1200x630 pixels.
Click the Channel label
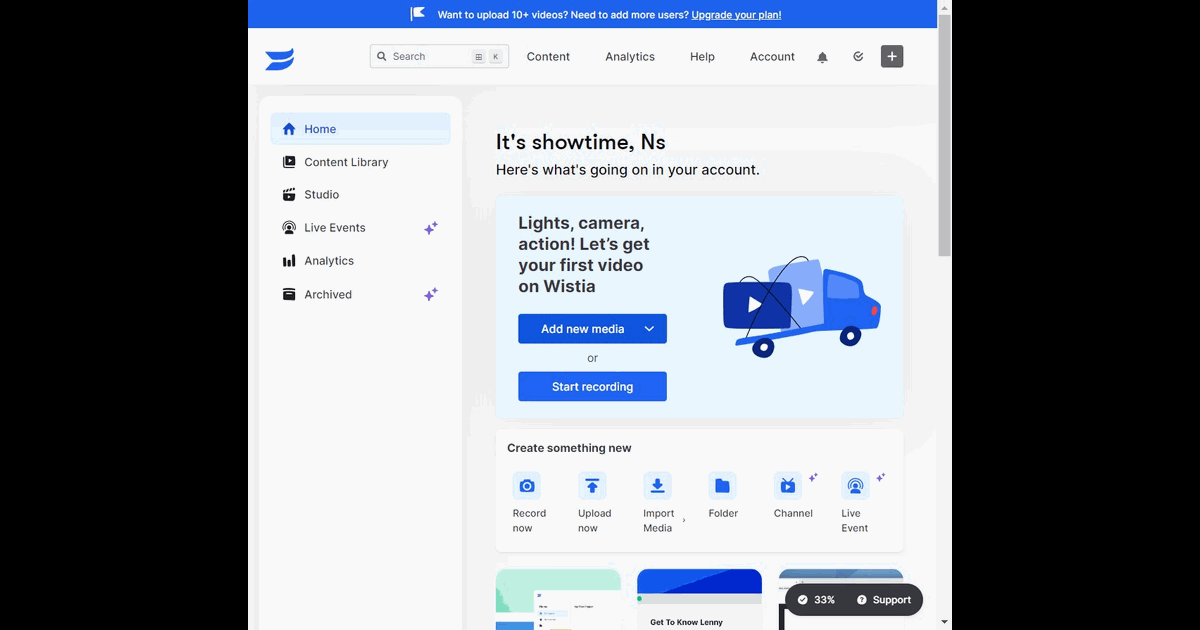pyautogui.click(x=793, y=513)
